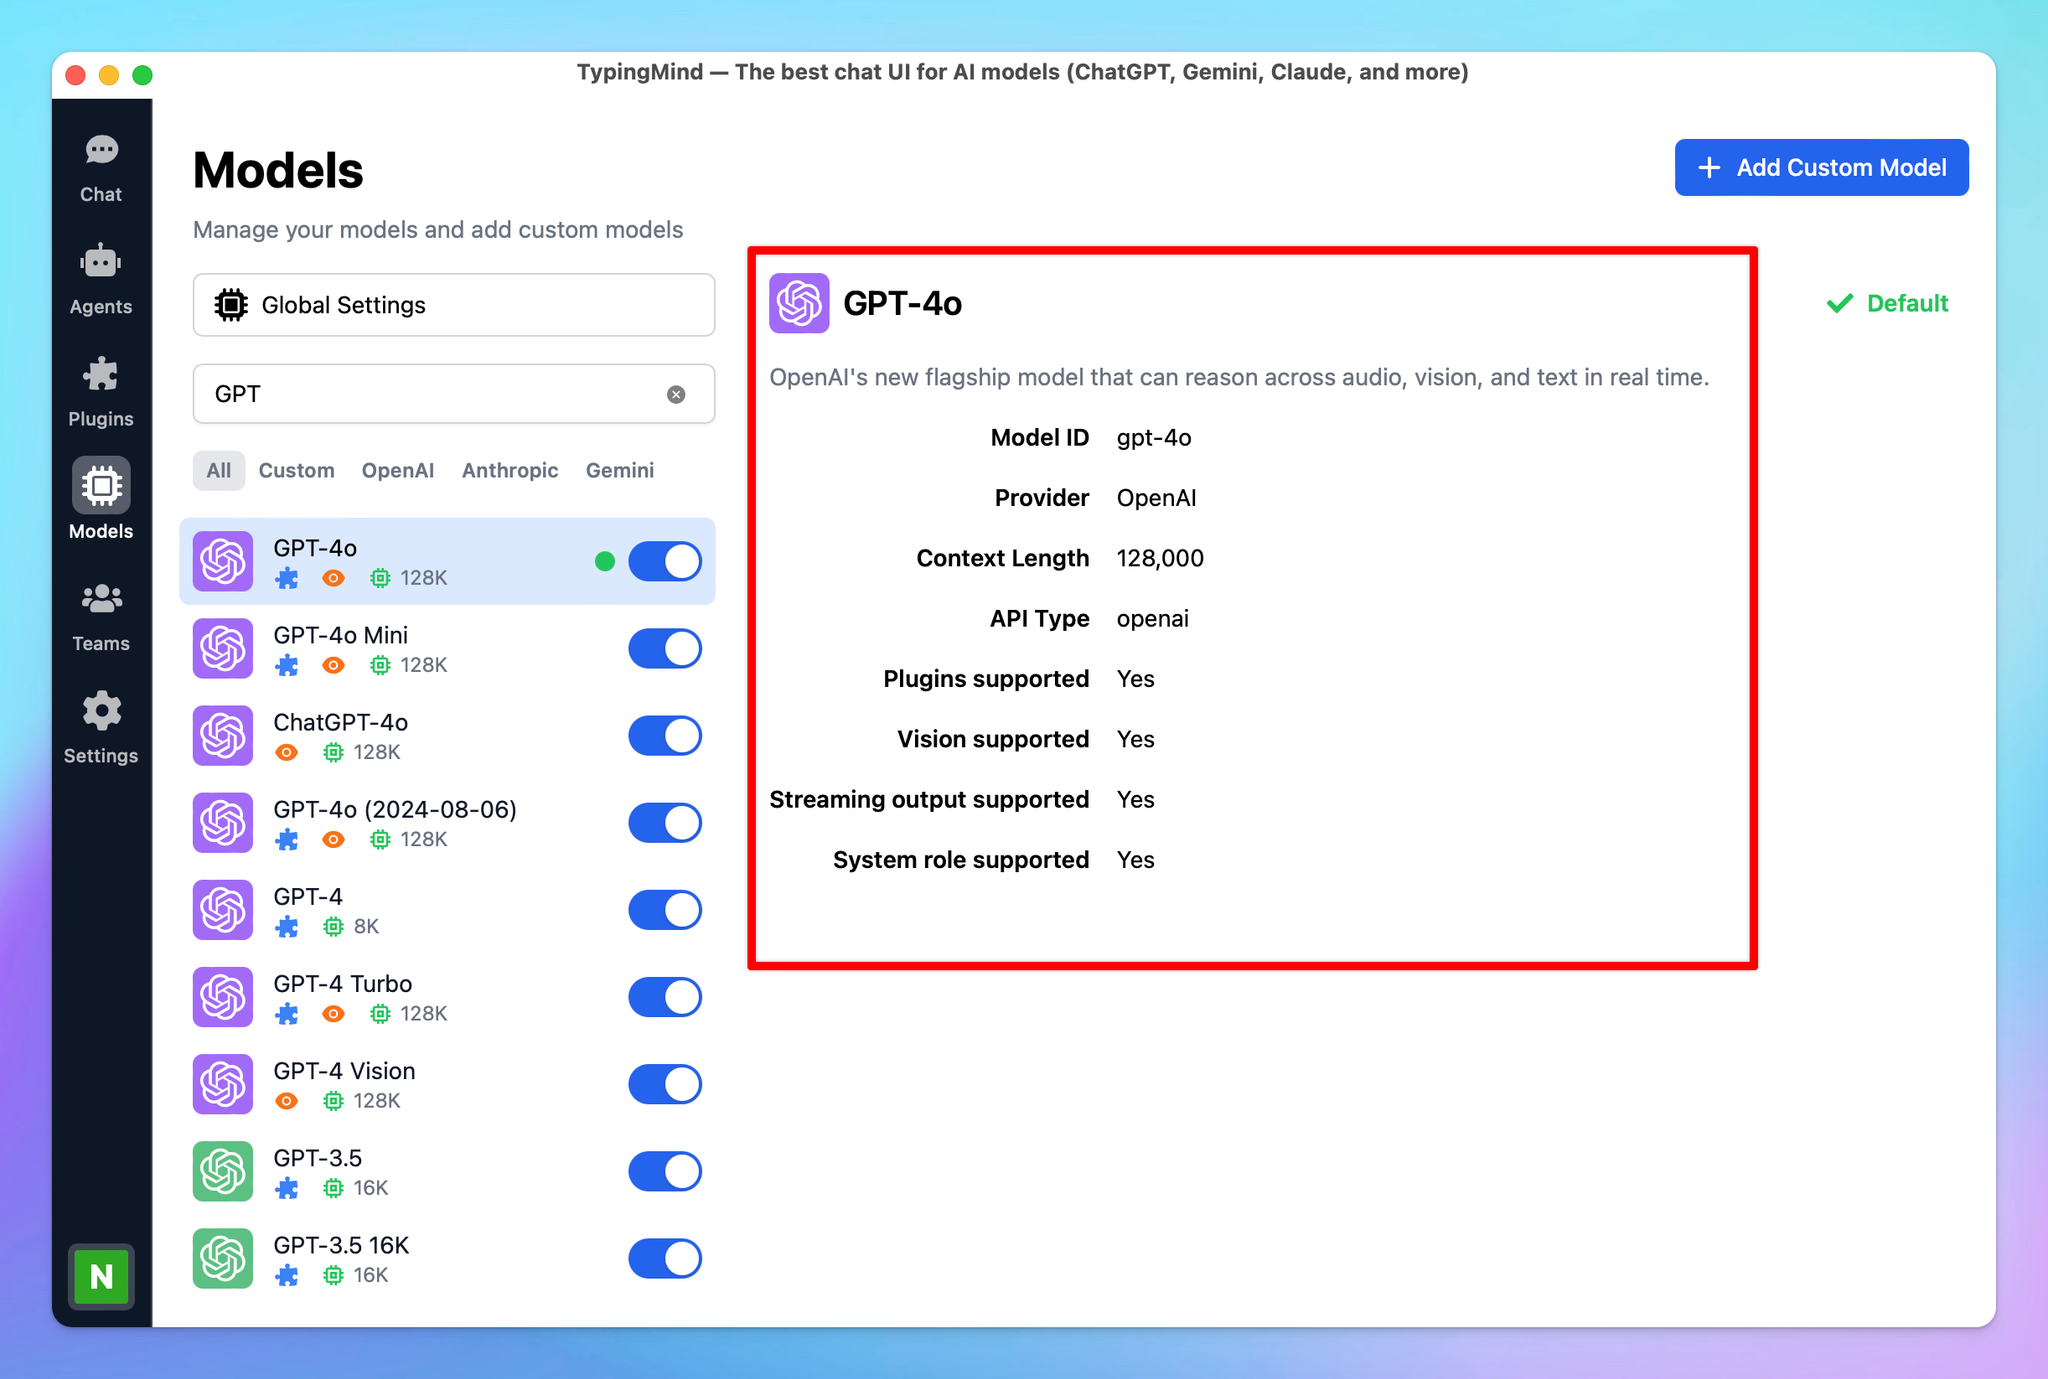2048x1379 pixels.
Task: Click the GPT-4 model logo
Action: pyautogui.click(x=223, y=909)
